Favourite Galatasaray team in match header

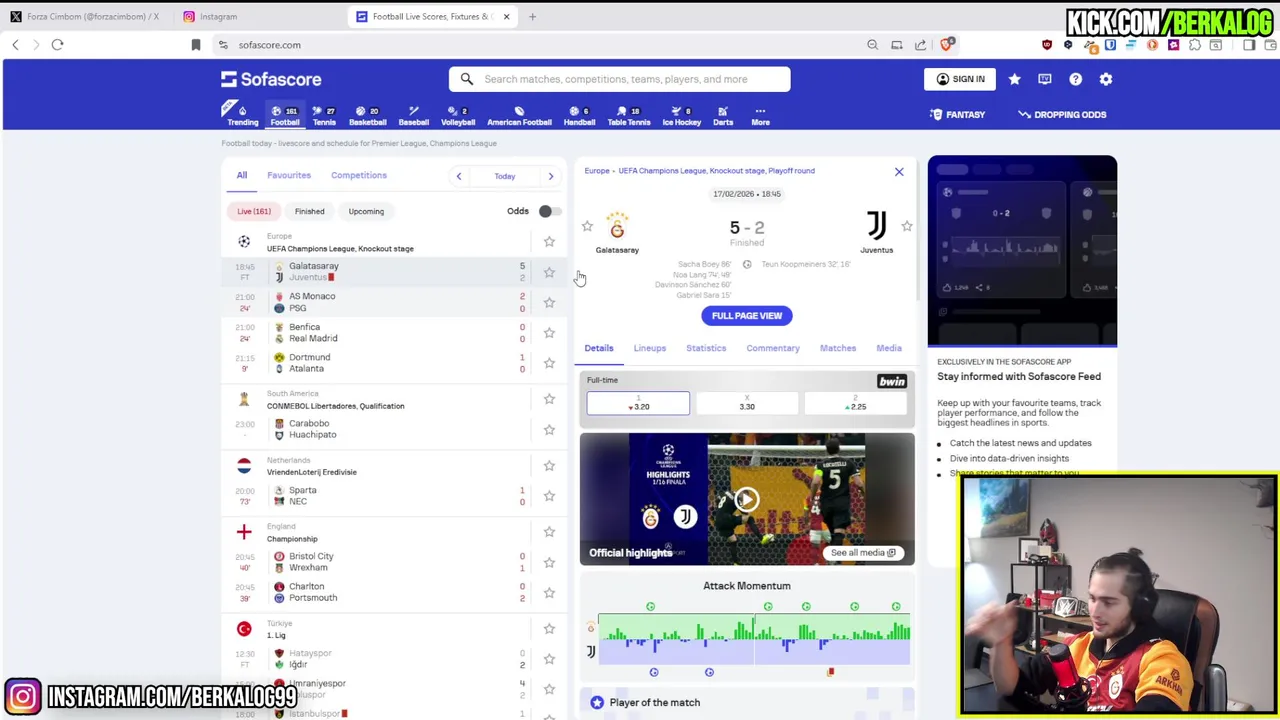[587, 227]
